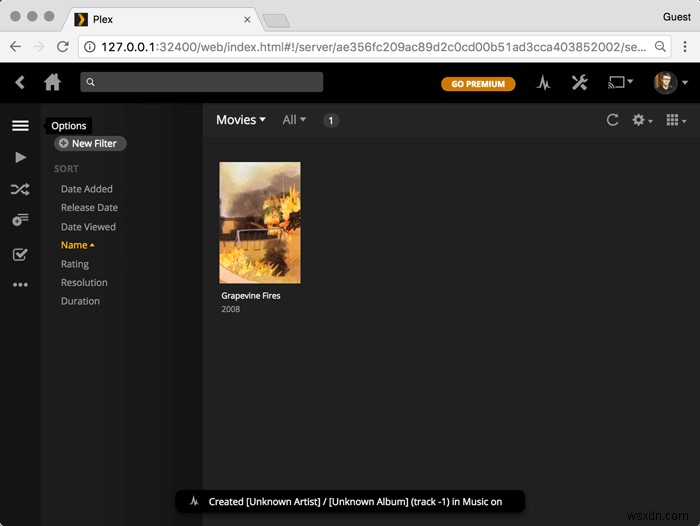This screenshot has height=526, width=700.
Task: Open the Plex home icon
Action: pos(52,82)
